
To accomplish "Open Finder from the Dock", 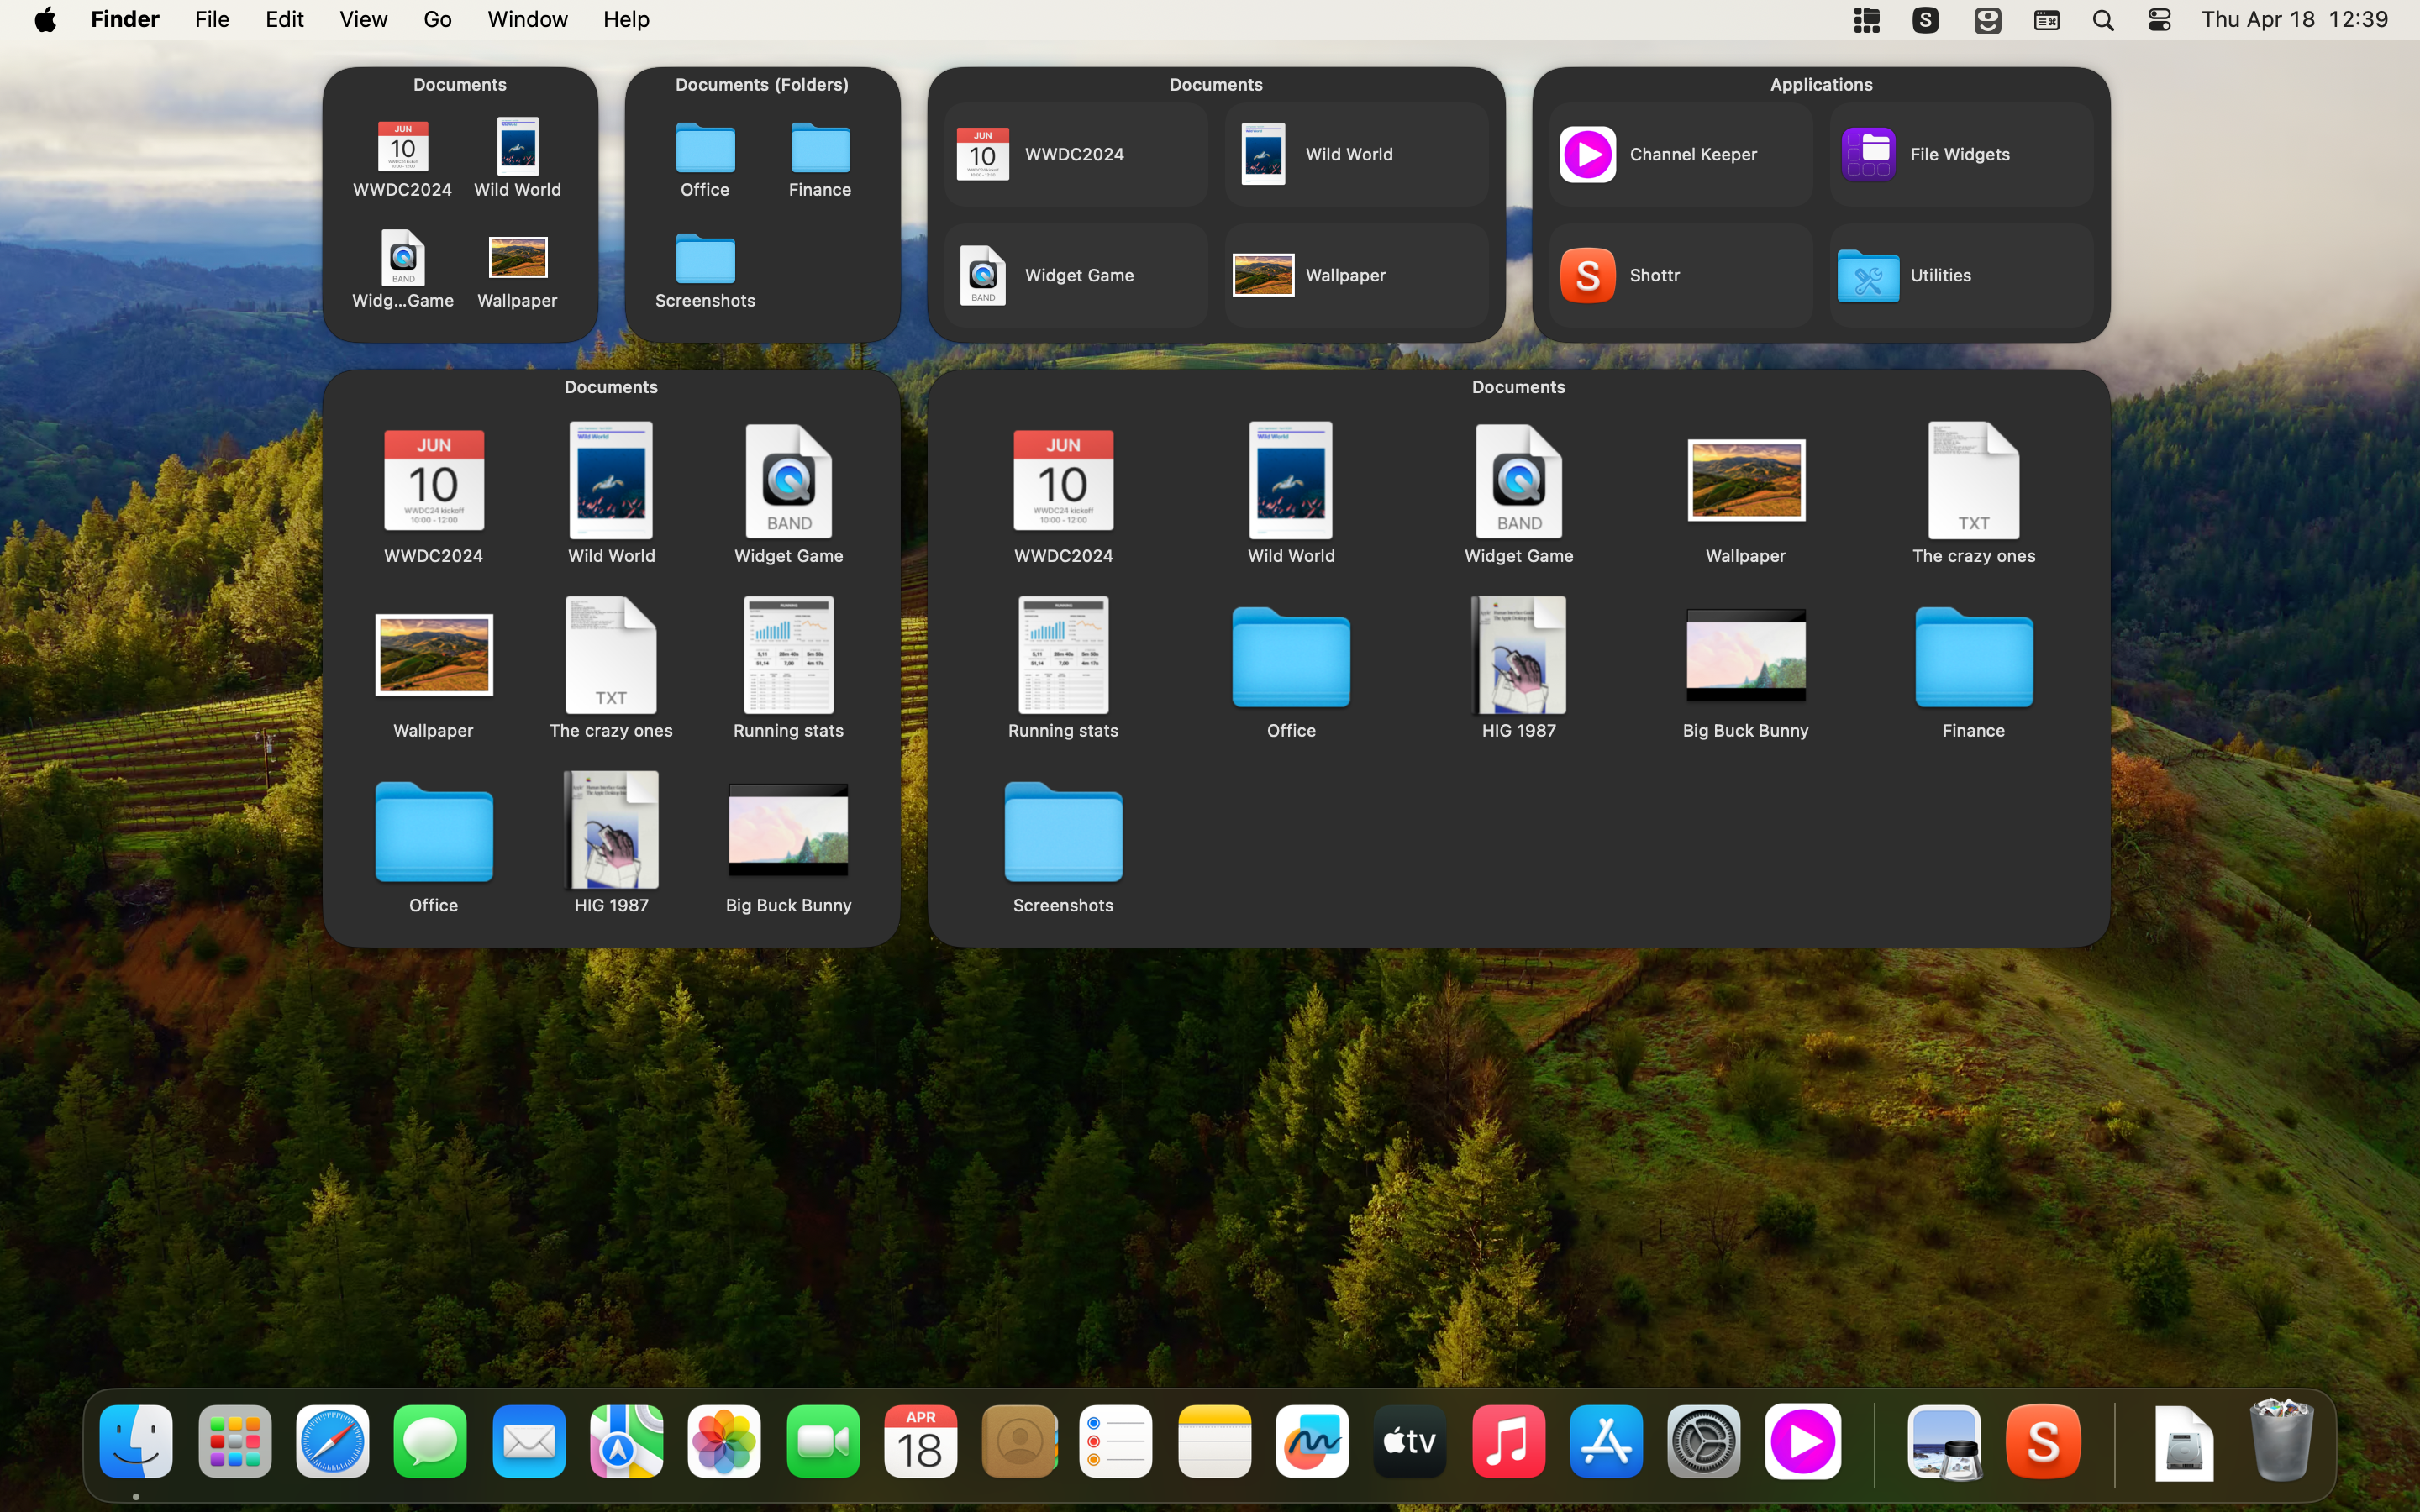I will 136,1441.
